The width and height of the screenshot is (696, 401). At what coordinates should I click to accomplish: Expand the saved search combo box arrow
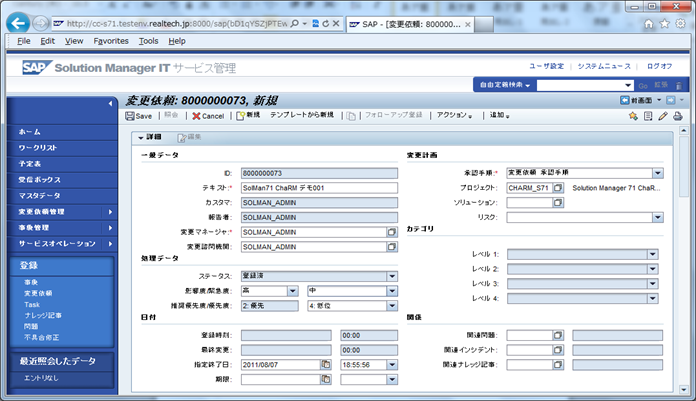(x=628, y=85)
